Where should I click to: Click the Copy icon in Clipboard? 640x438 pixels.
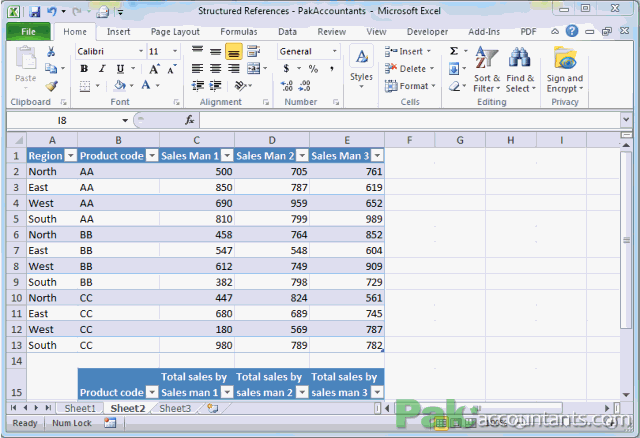[51, 68]
